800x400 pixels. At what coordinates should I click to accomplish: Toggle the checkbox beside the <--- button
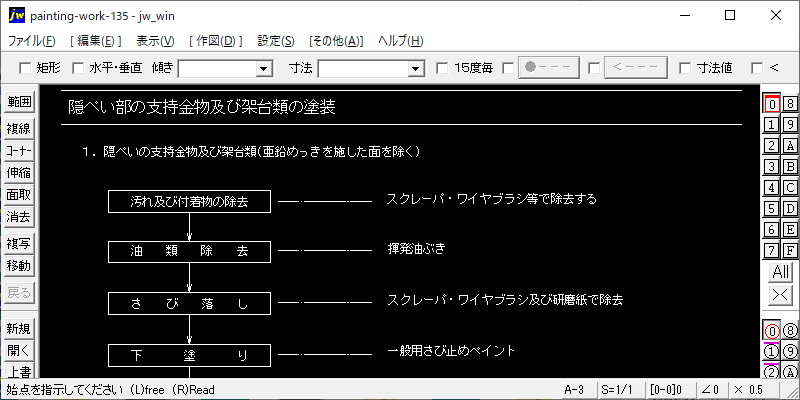[x=594, y=68]
